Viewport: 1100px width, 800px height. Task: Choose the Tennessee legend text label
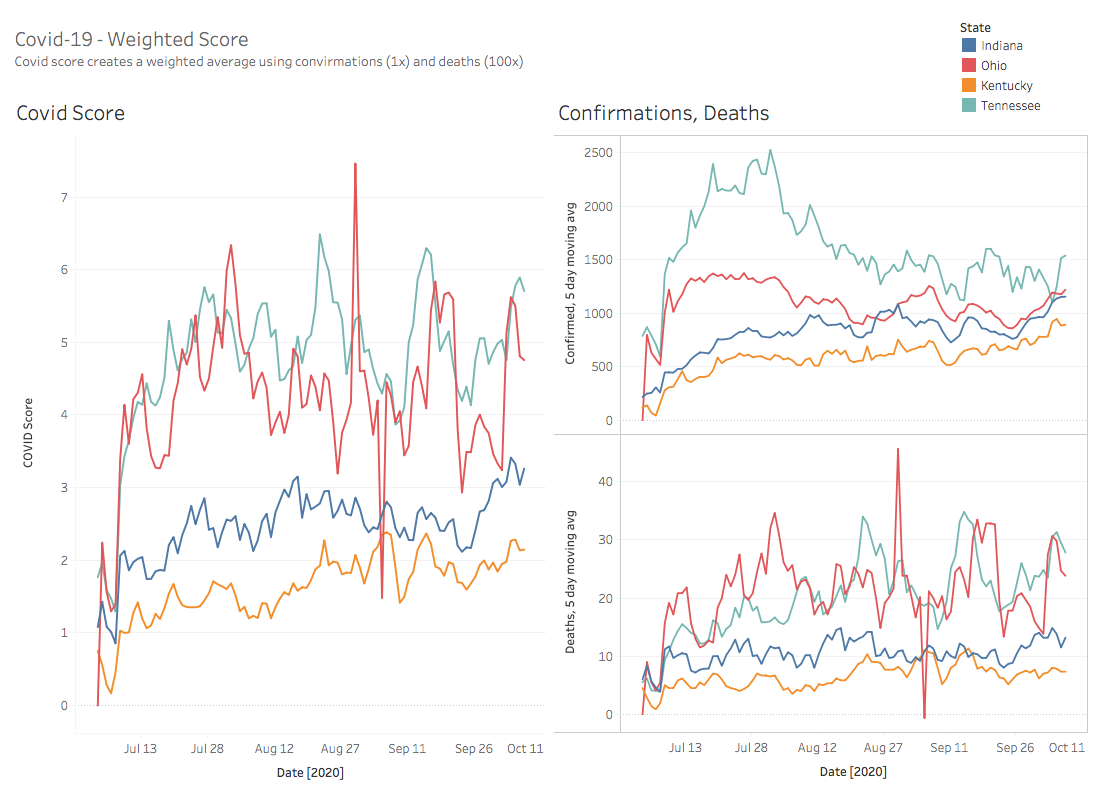(1010, 106)
